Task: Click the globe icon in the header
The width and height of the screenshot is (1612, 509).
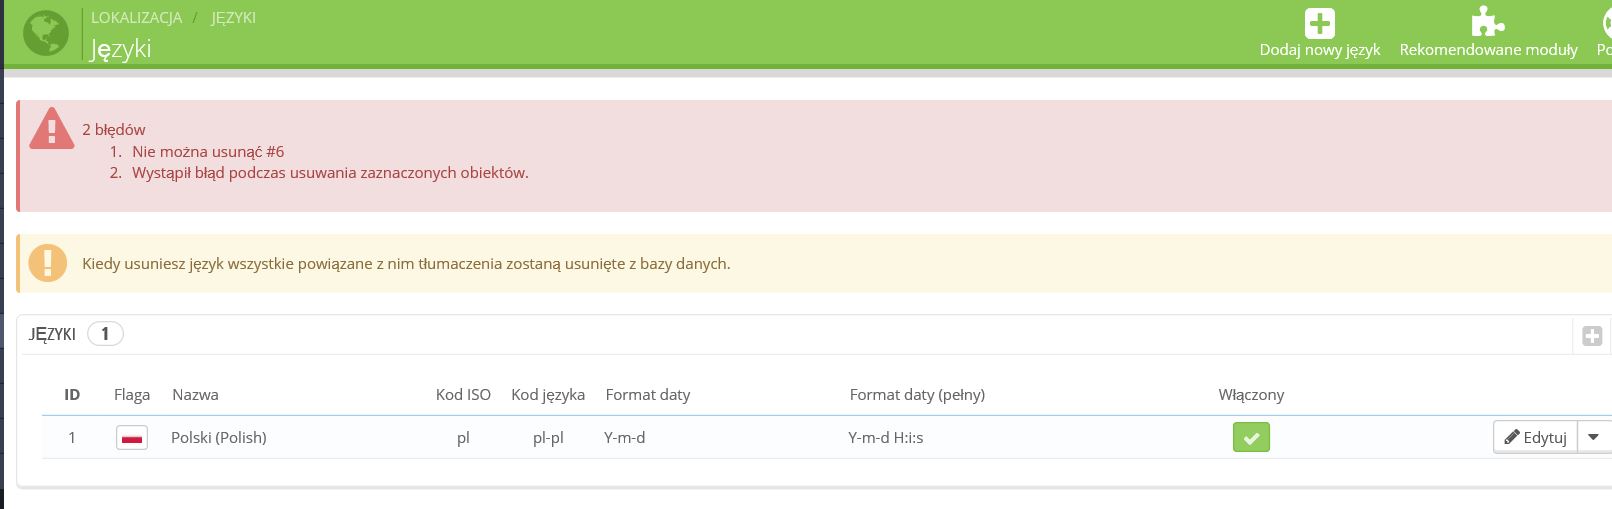Action: tap(45, 33)
